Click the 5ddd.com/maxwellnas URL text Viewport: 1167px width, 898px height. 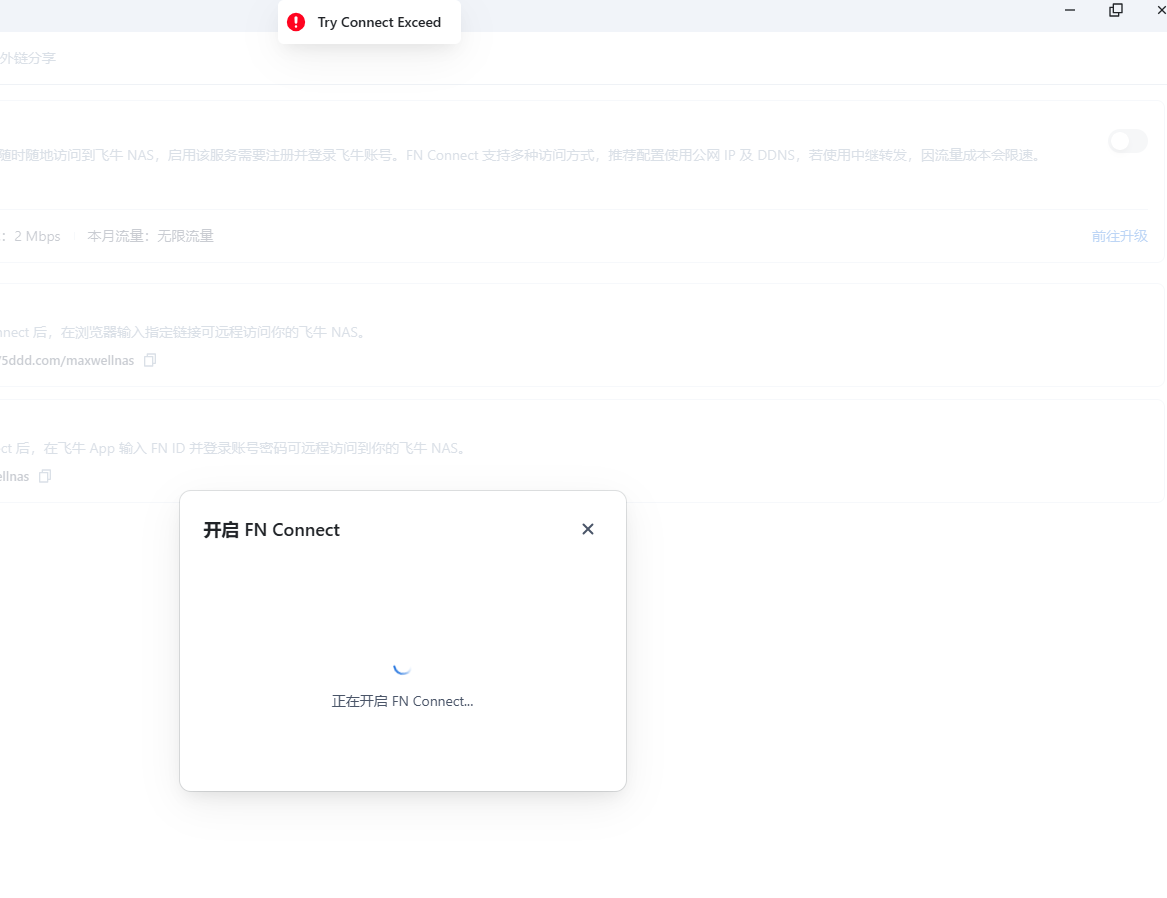pos(67,360)
